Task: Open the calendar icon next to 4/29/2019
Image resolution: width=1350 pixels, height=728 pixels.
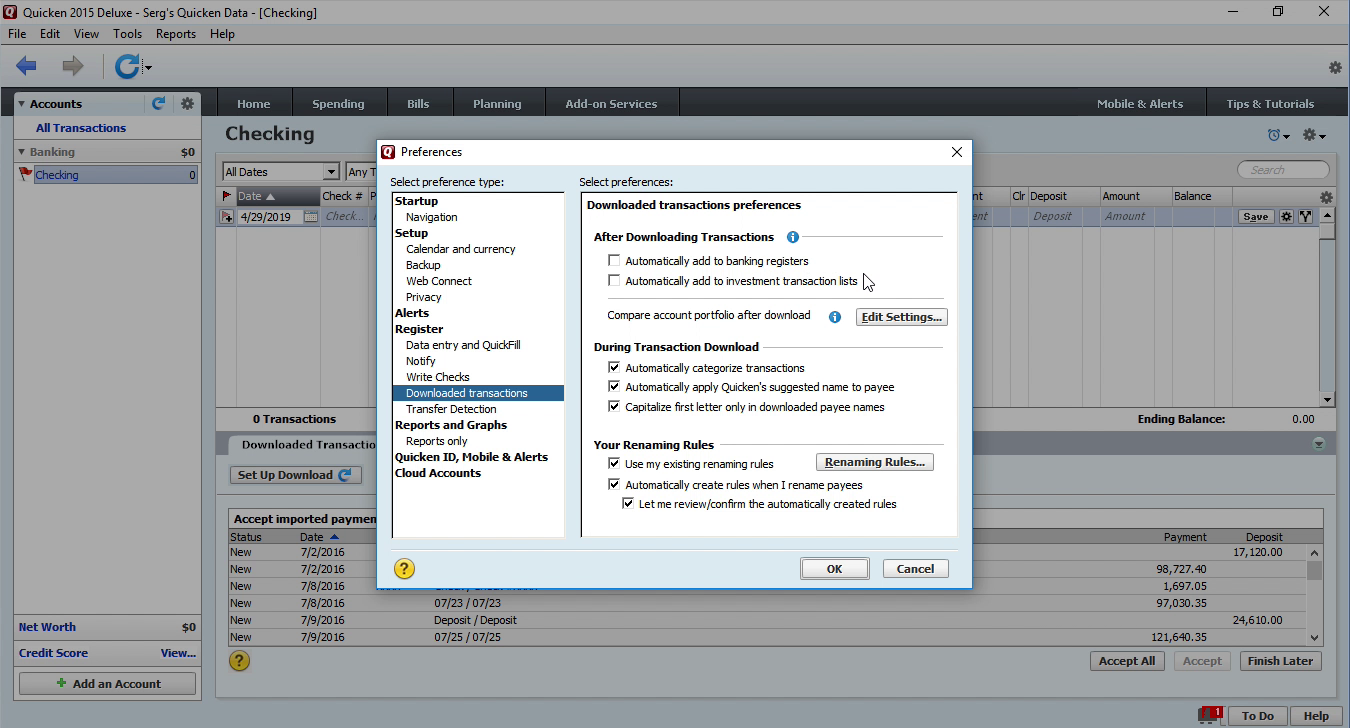Action: point(310,216)
